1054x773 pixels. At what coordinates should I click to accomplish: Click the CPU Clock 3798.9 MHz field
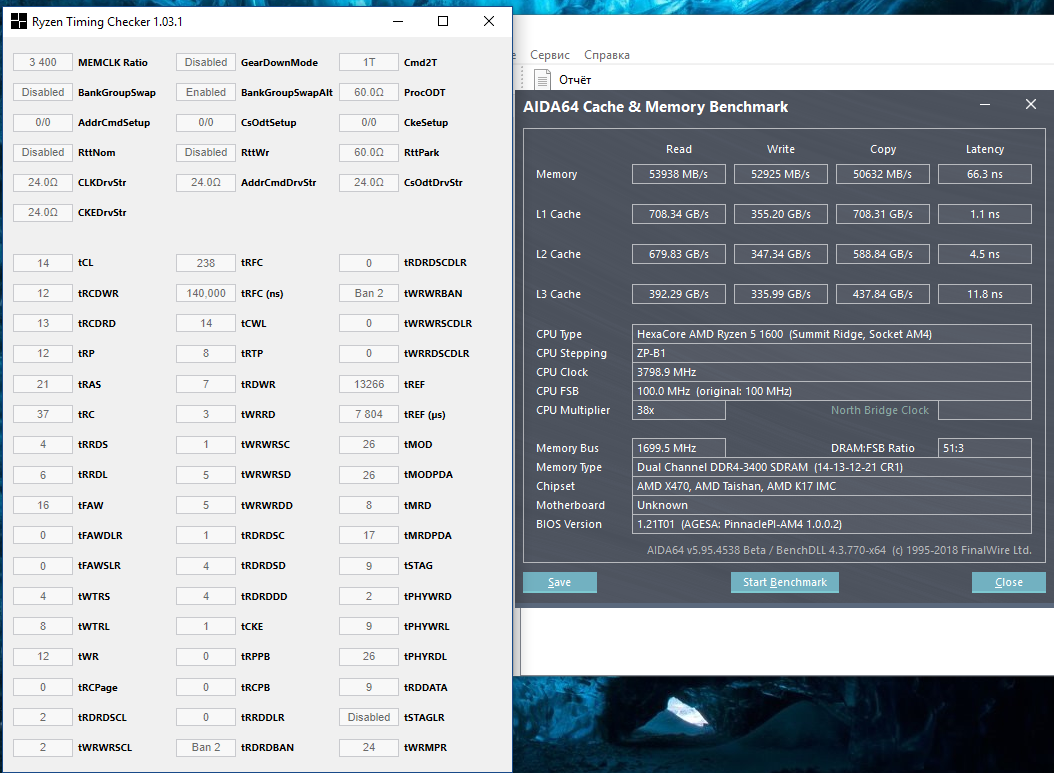[x=832, y=372]
